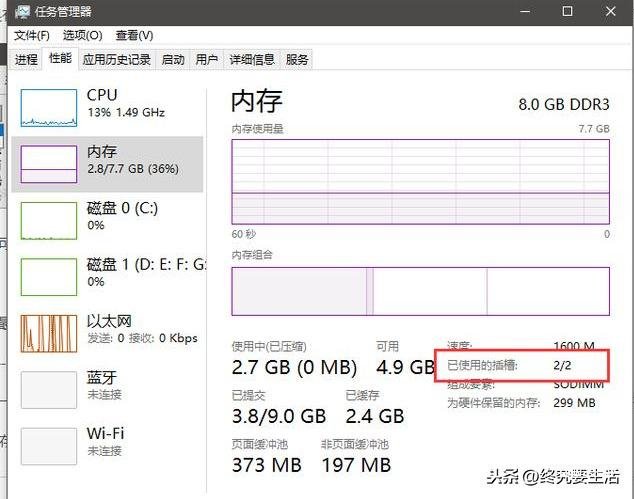634x499 pixels.
Task: Switch to the 应用历史记录 tab
Action: coord(116,60)
